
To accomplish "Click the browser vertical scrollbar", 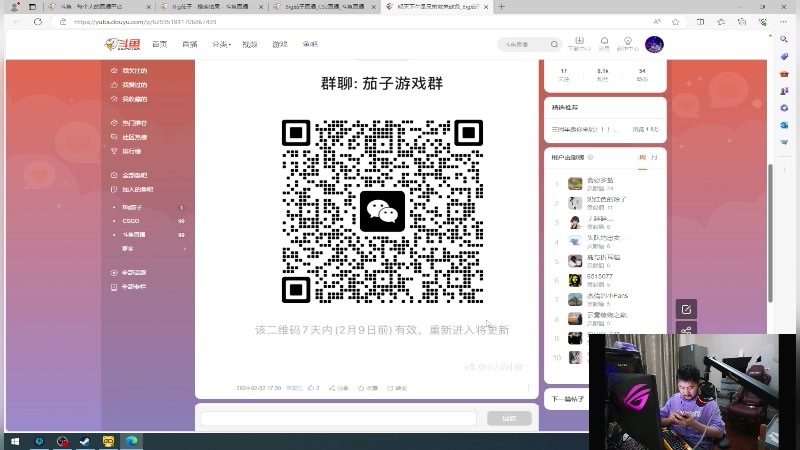I will click(x=770, y=232).
